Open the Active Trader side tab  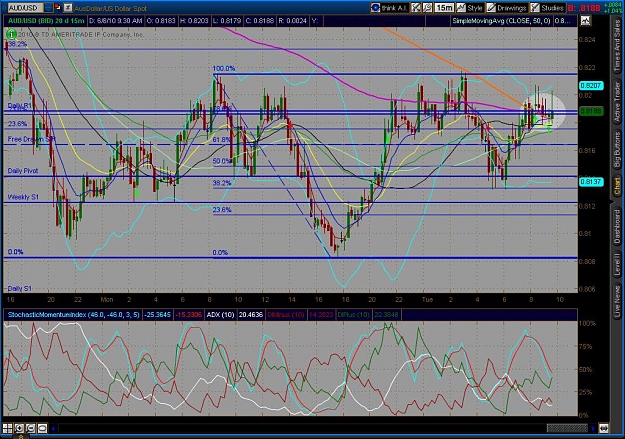click(617, 102)
